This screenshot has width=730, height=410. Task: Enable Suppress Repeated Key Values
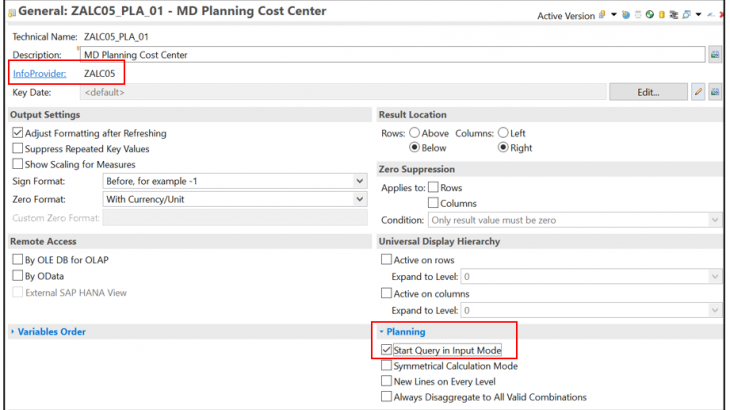pyautogui.click(x=17, y=149)
